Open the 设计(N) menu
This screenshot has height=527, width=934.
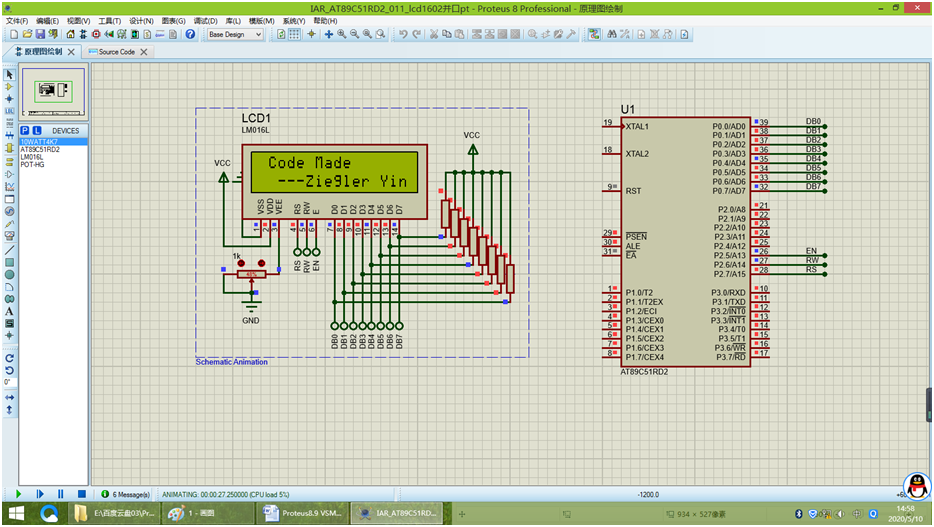point(141,21)
